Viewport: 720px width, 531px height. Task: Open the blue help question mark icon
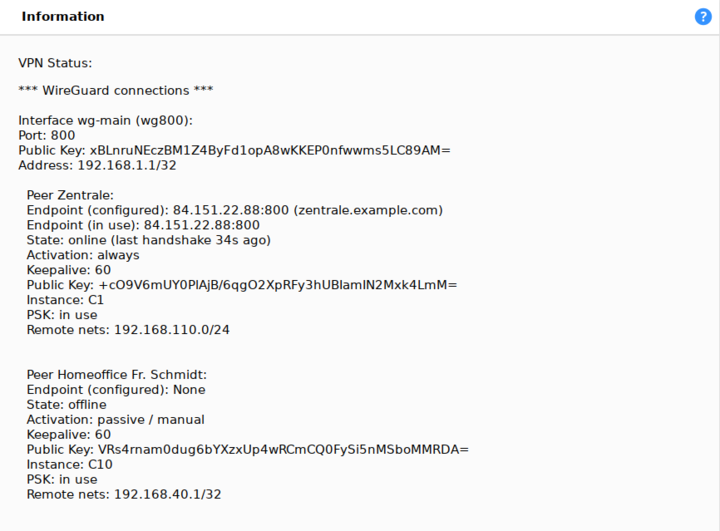click(x=703, y=17)
